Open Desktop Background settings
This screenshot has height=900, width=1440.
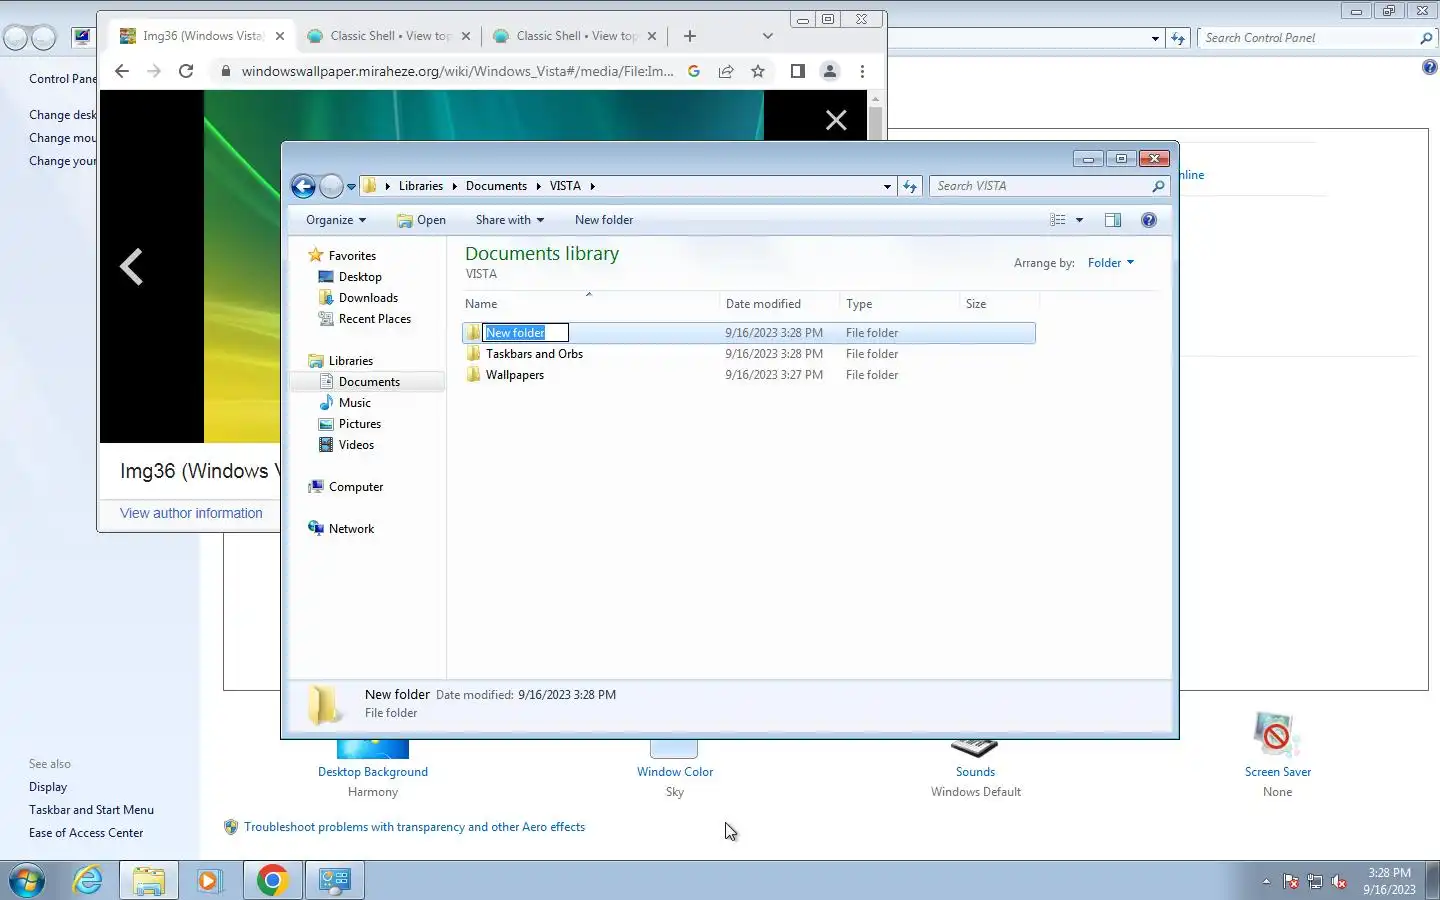pos(373,772)
